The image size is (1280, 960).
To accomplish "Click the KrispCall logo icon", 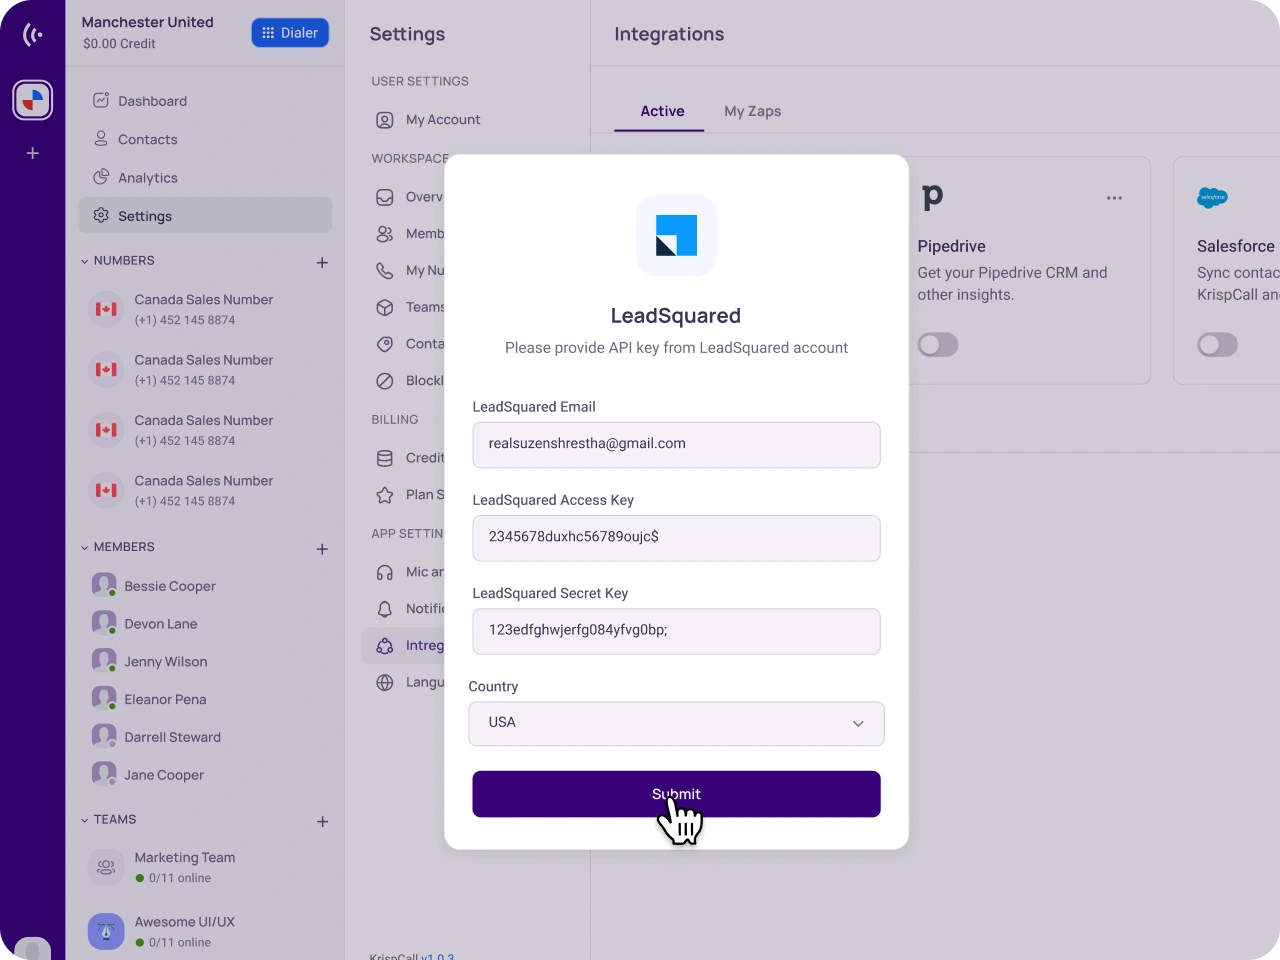I will pos(33,35).
